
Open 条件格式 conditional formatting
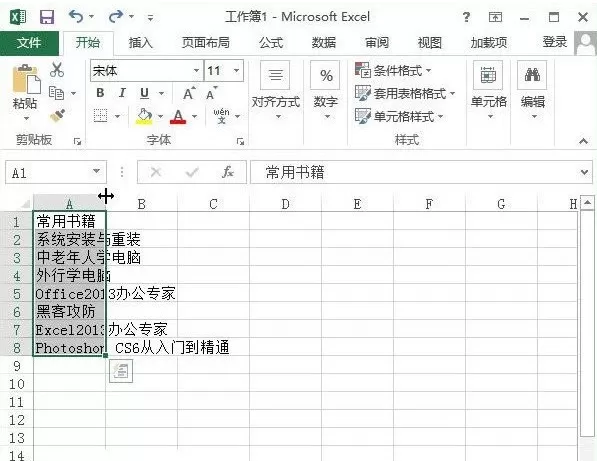coord(393,70)
